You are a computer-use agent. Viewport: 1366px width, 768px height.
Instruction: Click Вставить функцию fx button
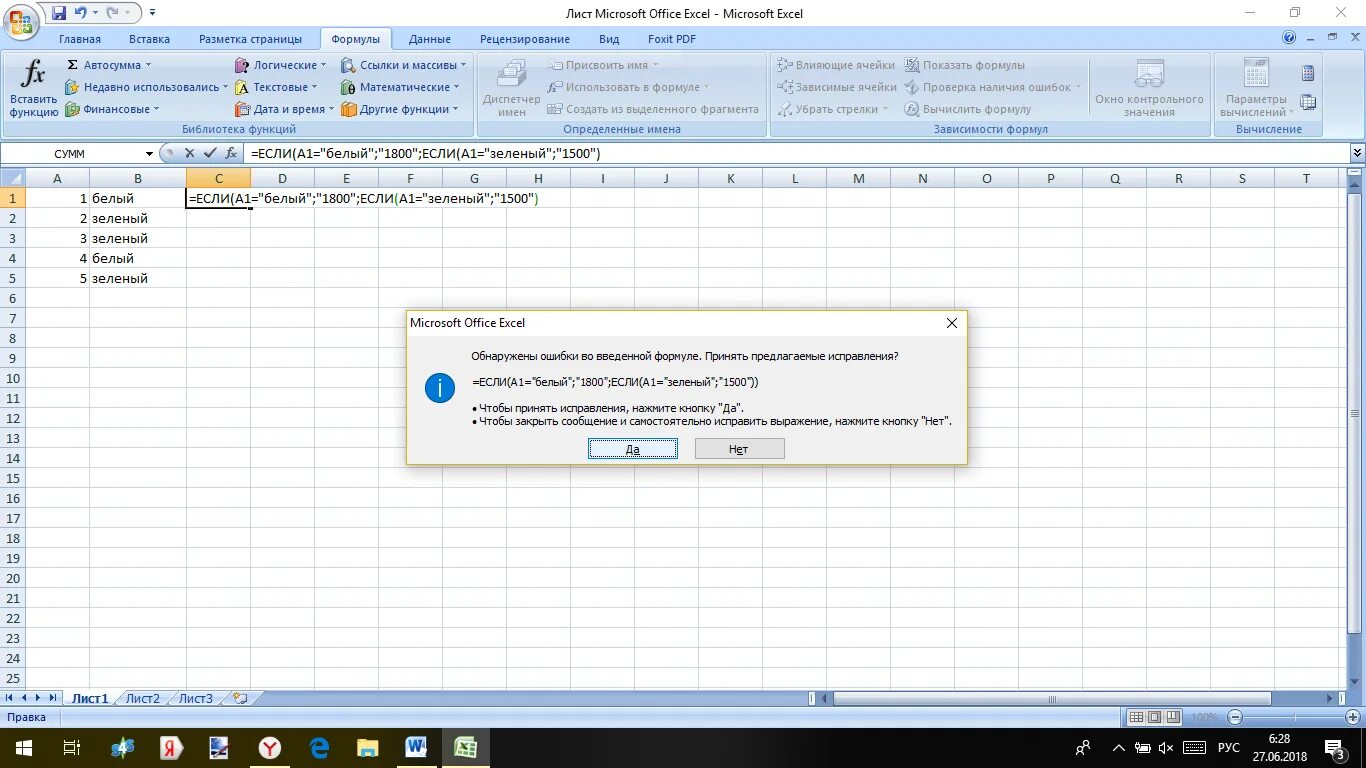34,88
